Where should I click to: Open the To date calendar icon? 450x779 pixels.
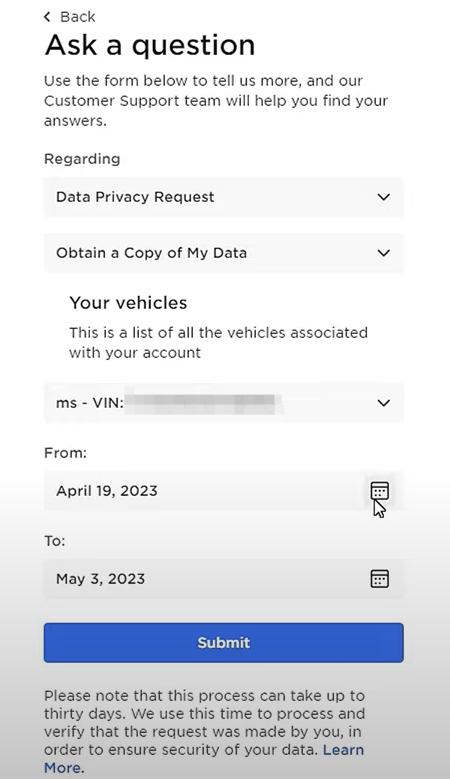point(379,579)
